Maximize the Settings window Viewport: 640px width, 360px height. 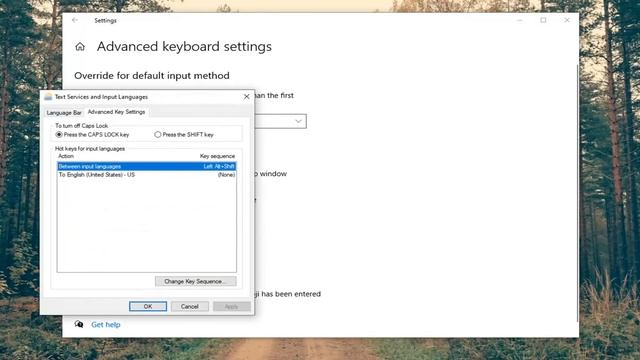pyautogui.click(x=543, y=20)
